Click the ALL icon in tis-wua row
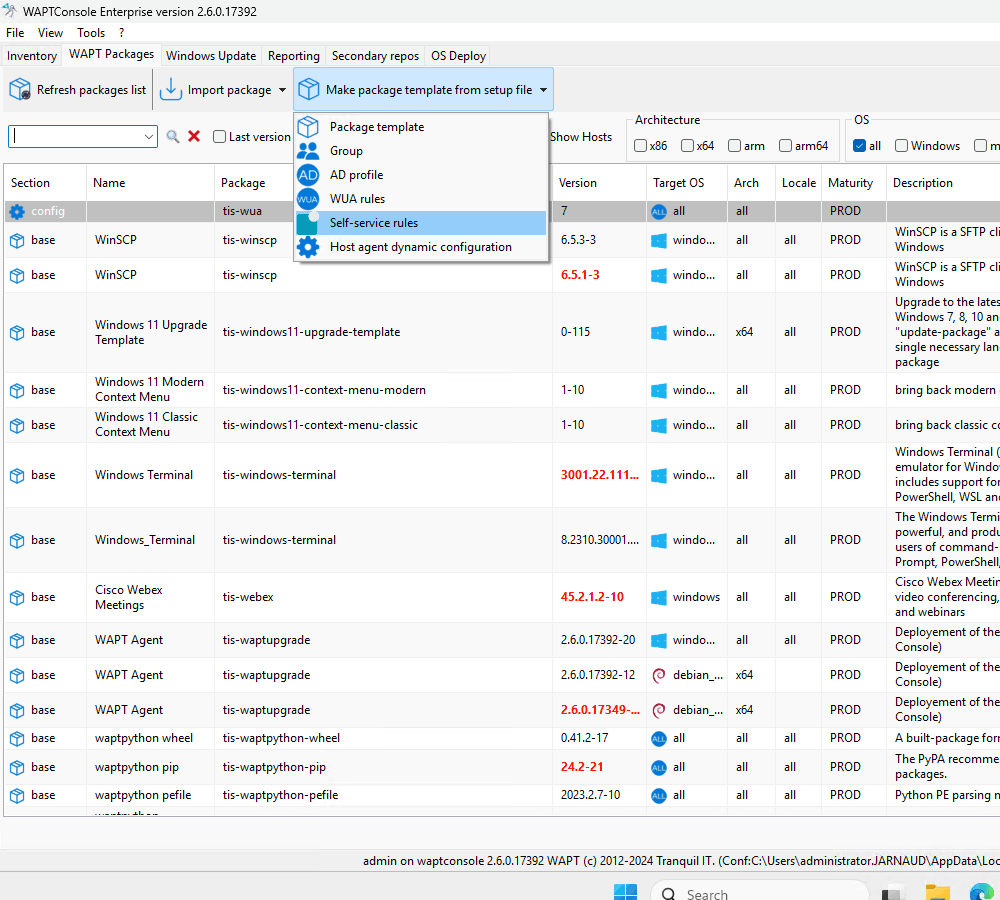Viewport: 1000px width, 900px height. 659,212
